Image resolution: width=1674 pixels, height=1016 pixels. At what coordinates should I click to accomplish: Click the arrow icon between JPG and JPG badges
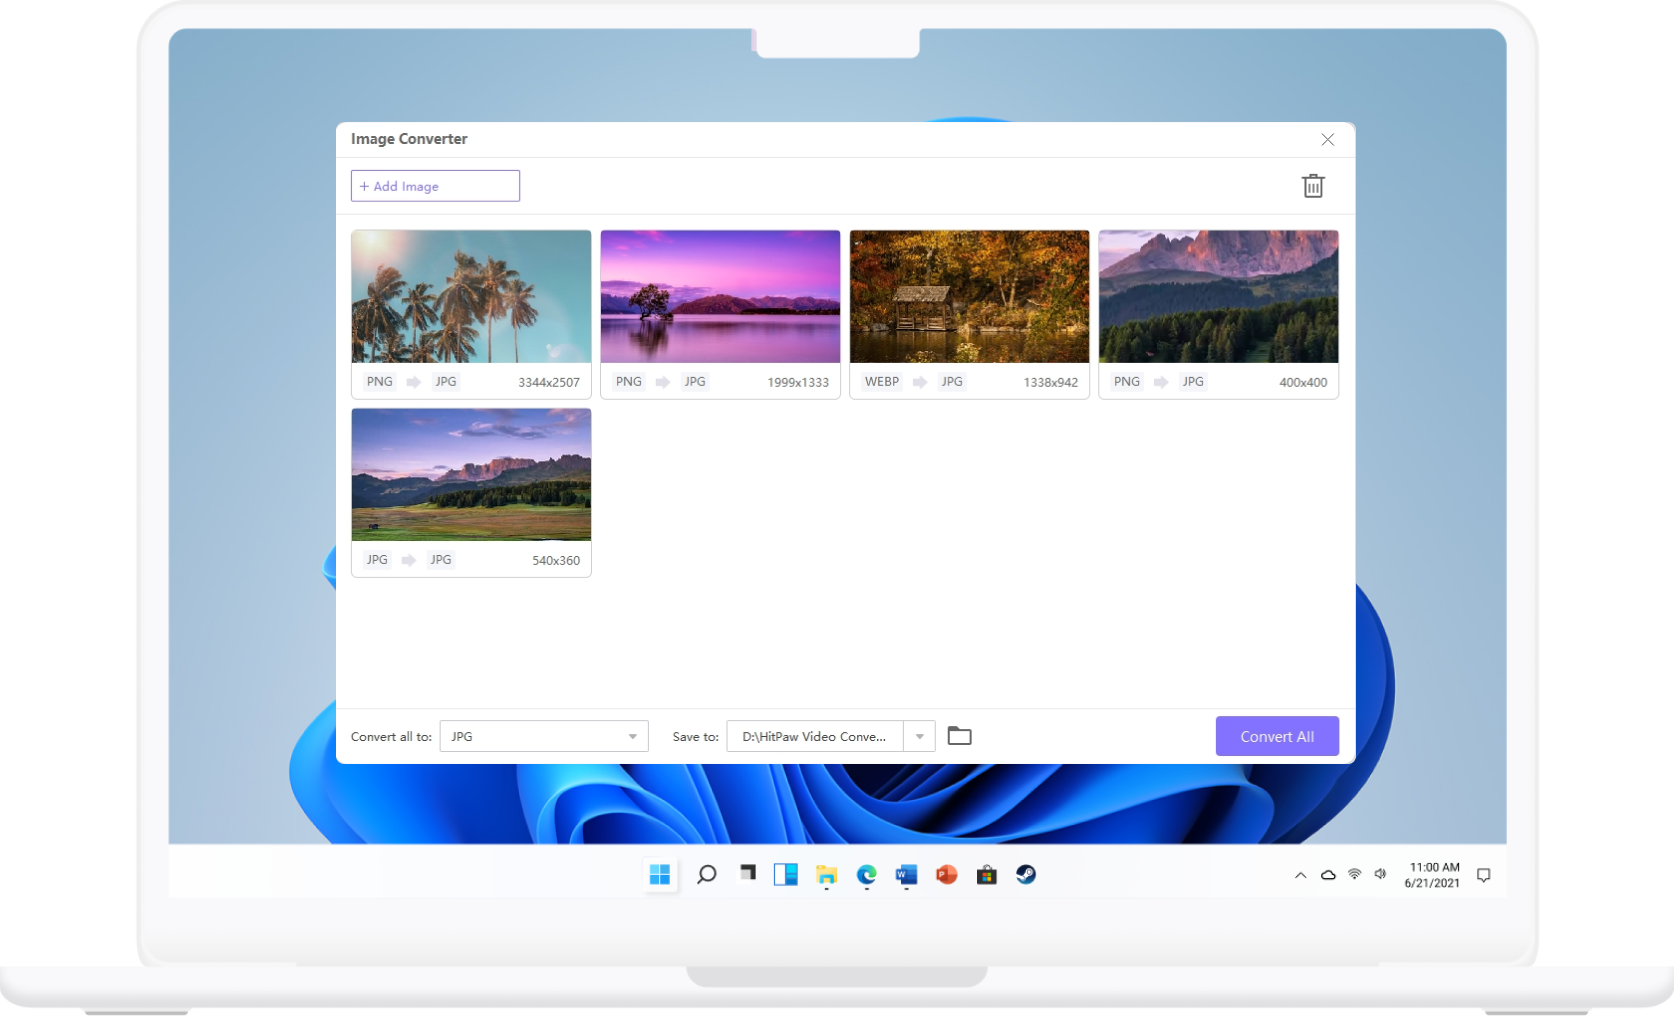(408, 560)
